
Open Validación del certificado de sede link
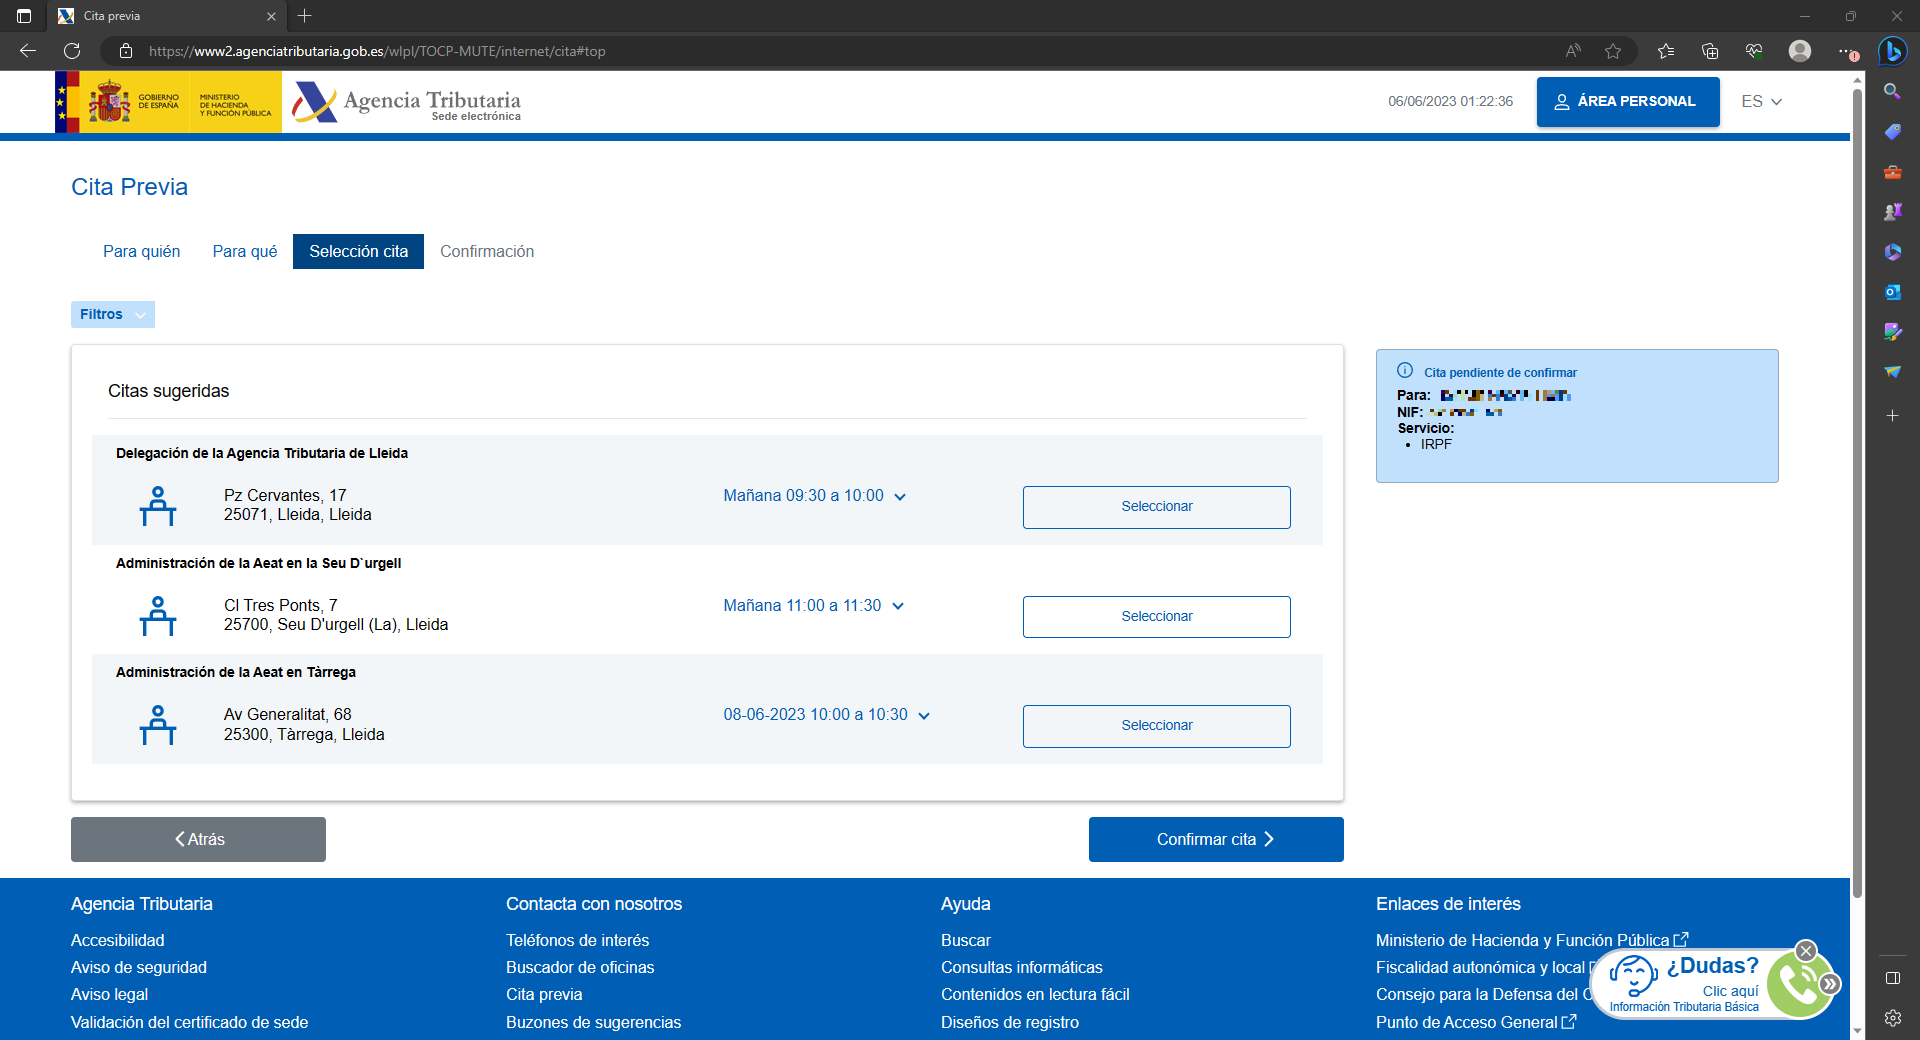point(189,1022)
